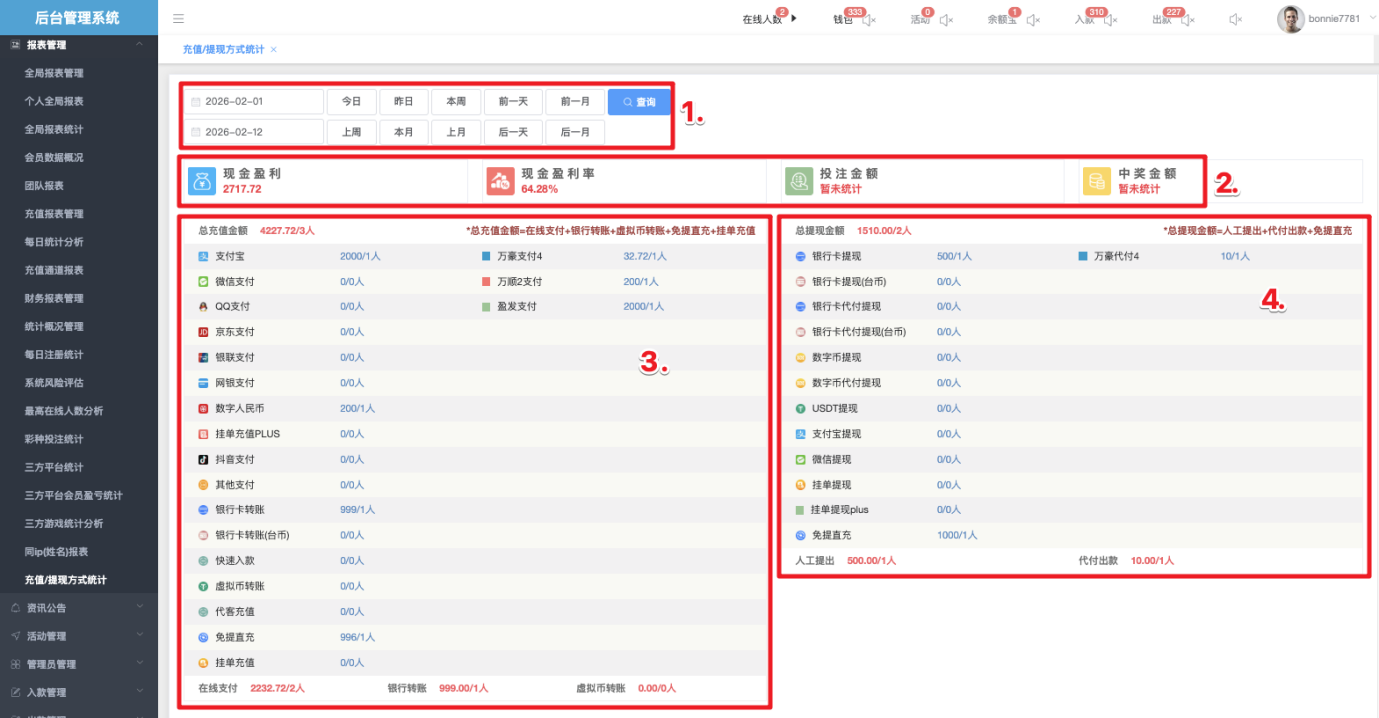Click the 中奖金额 yellow coins icon
This screenshot has height=718, width=1379.
coord(1097,181)
